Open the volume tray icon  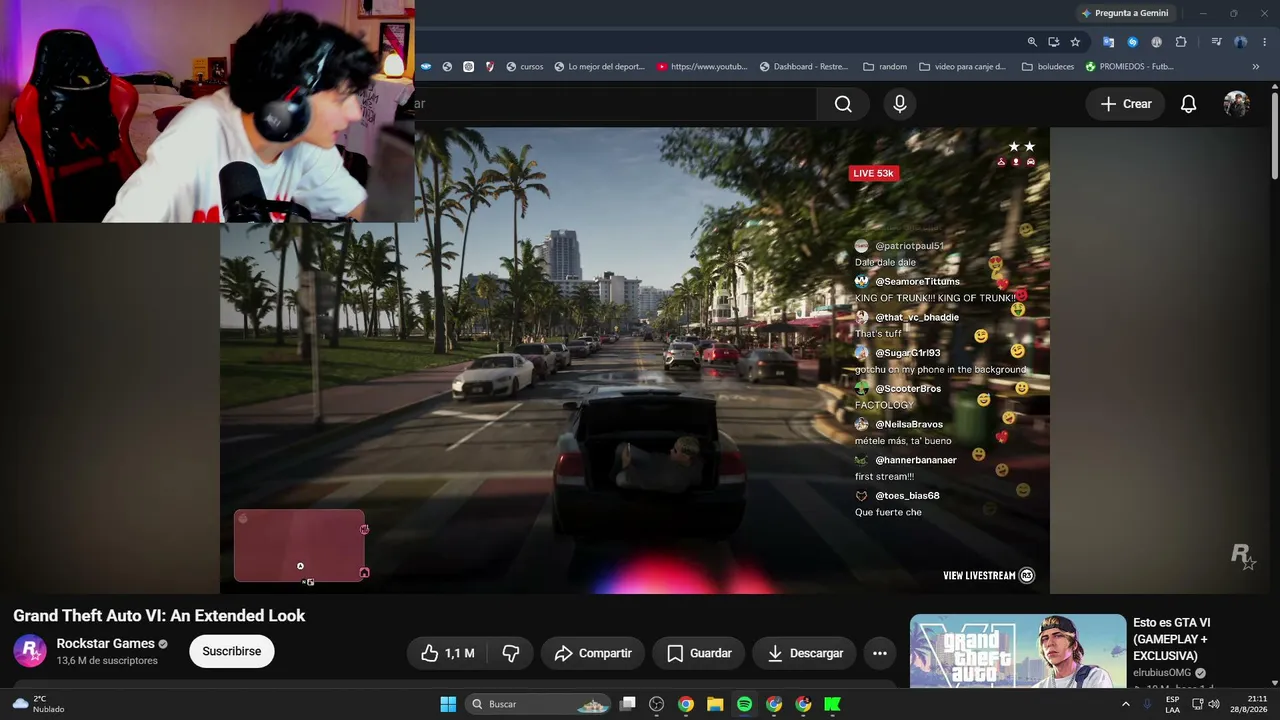click(1214, 704)
